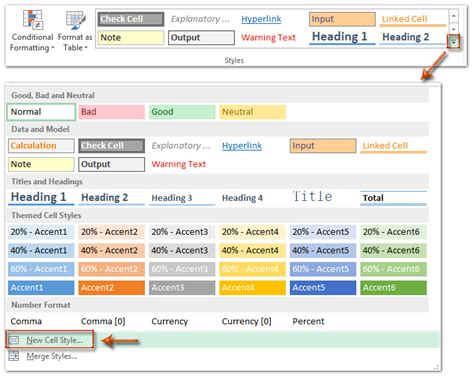The width and height of the screenshot is (474, 378).
Task: Select Heading 2 style in the ribbon
Action: [x=413, y=37]
